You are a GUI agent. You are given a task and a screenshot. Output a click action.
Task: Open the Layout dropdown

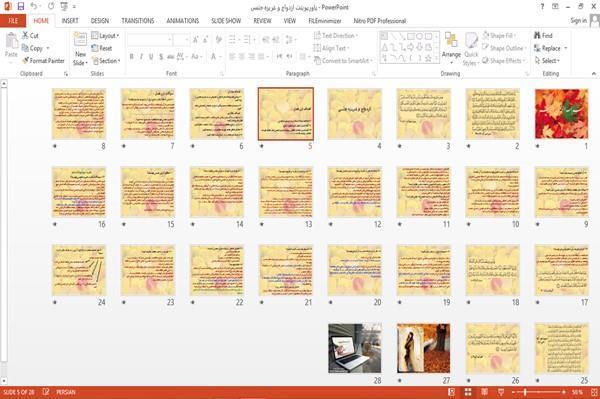point(105,36)
